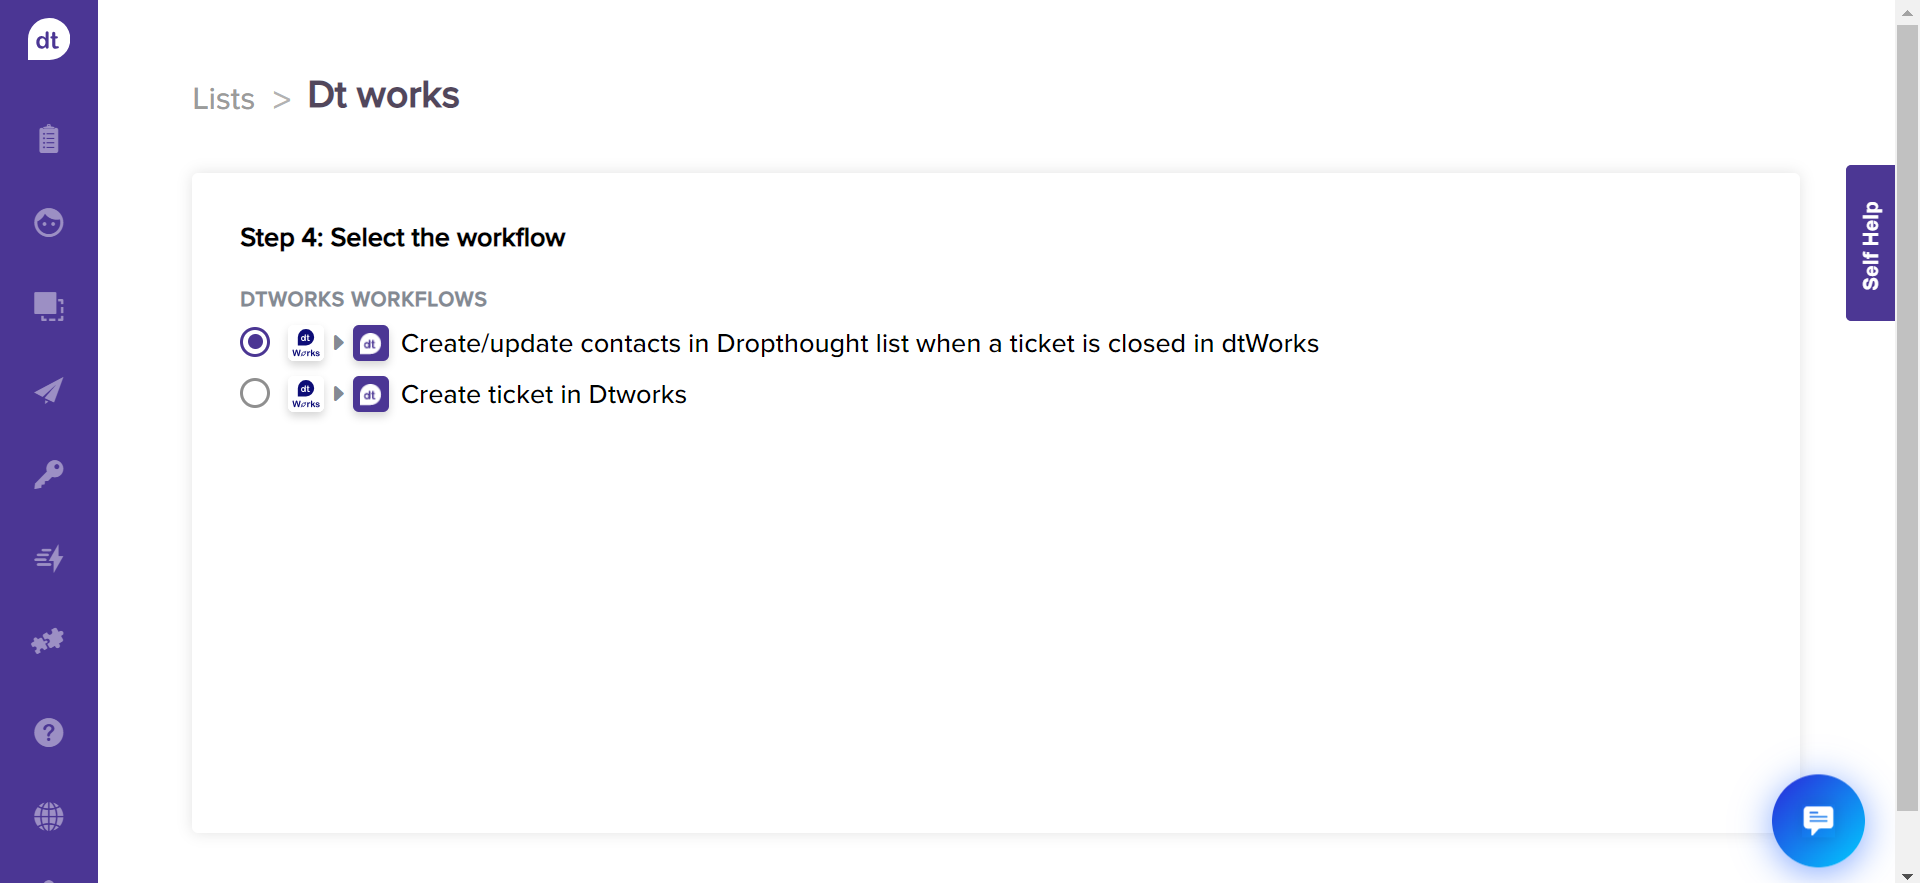Expand the arrow beside Create ticket workflow
This screenshot has width=1920, height=883.
[338, 394]
